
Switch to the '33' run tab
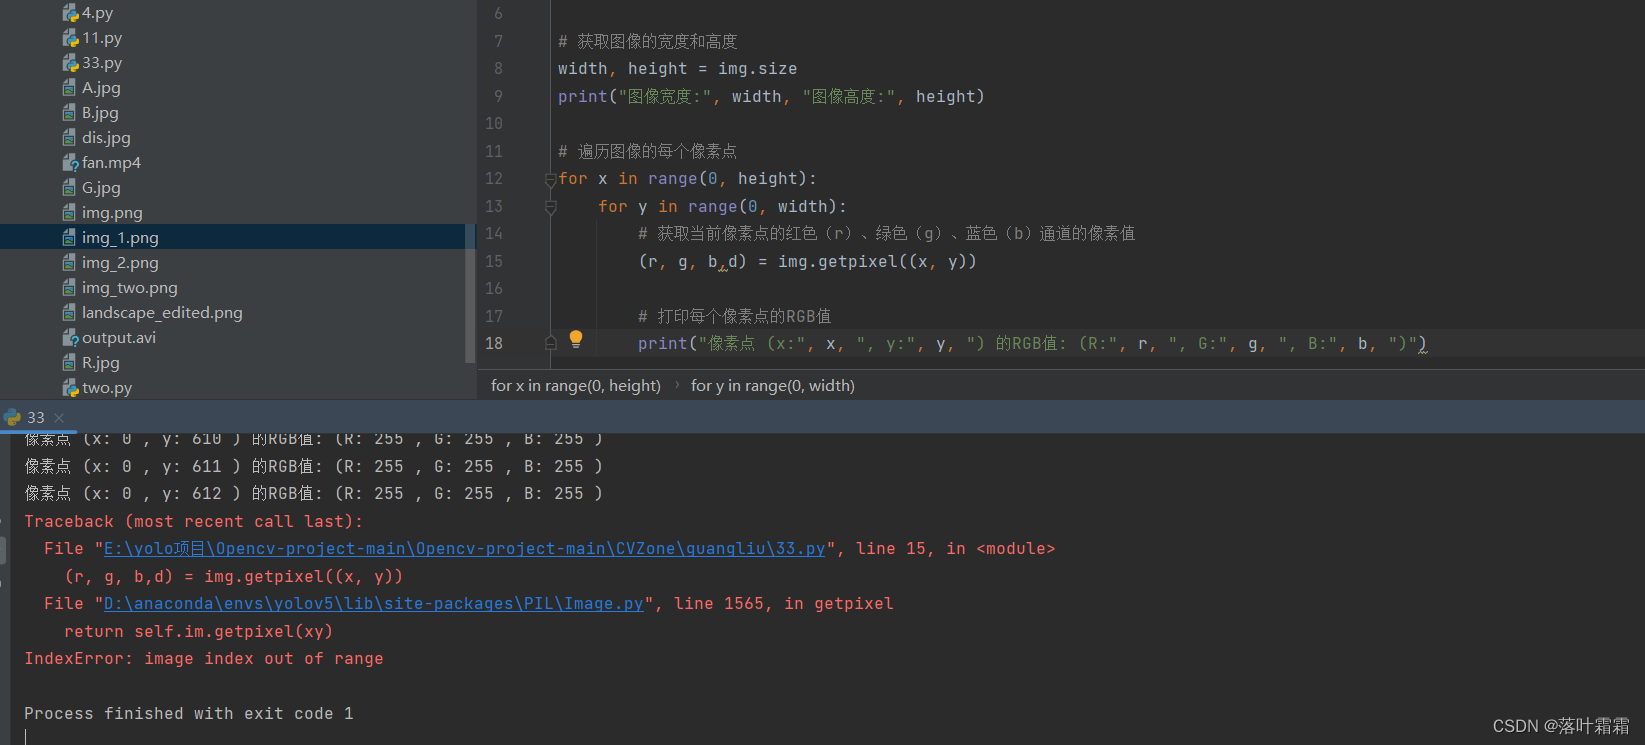36,418
